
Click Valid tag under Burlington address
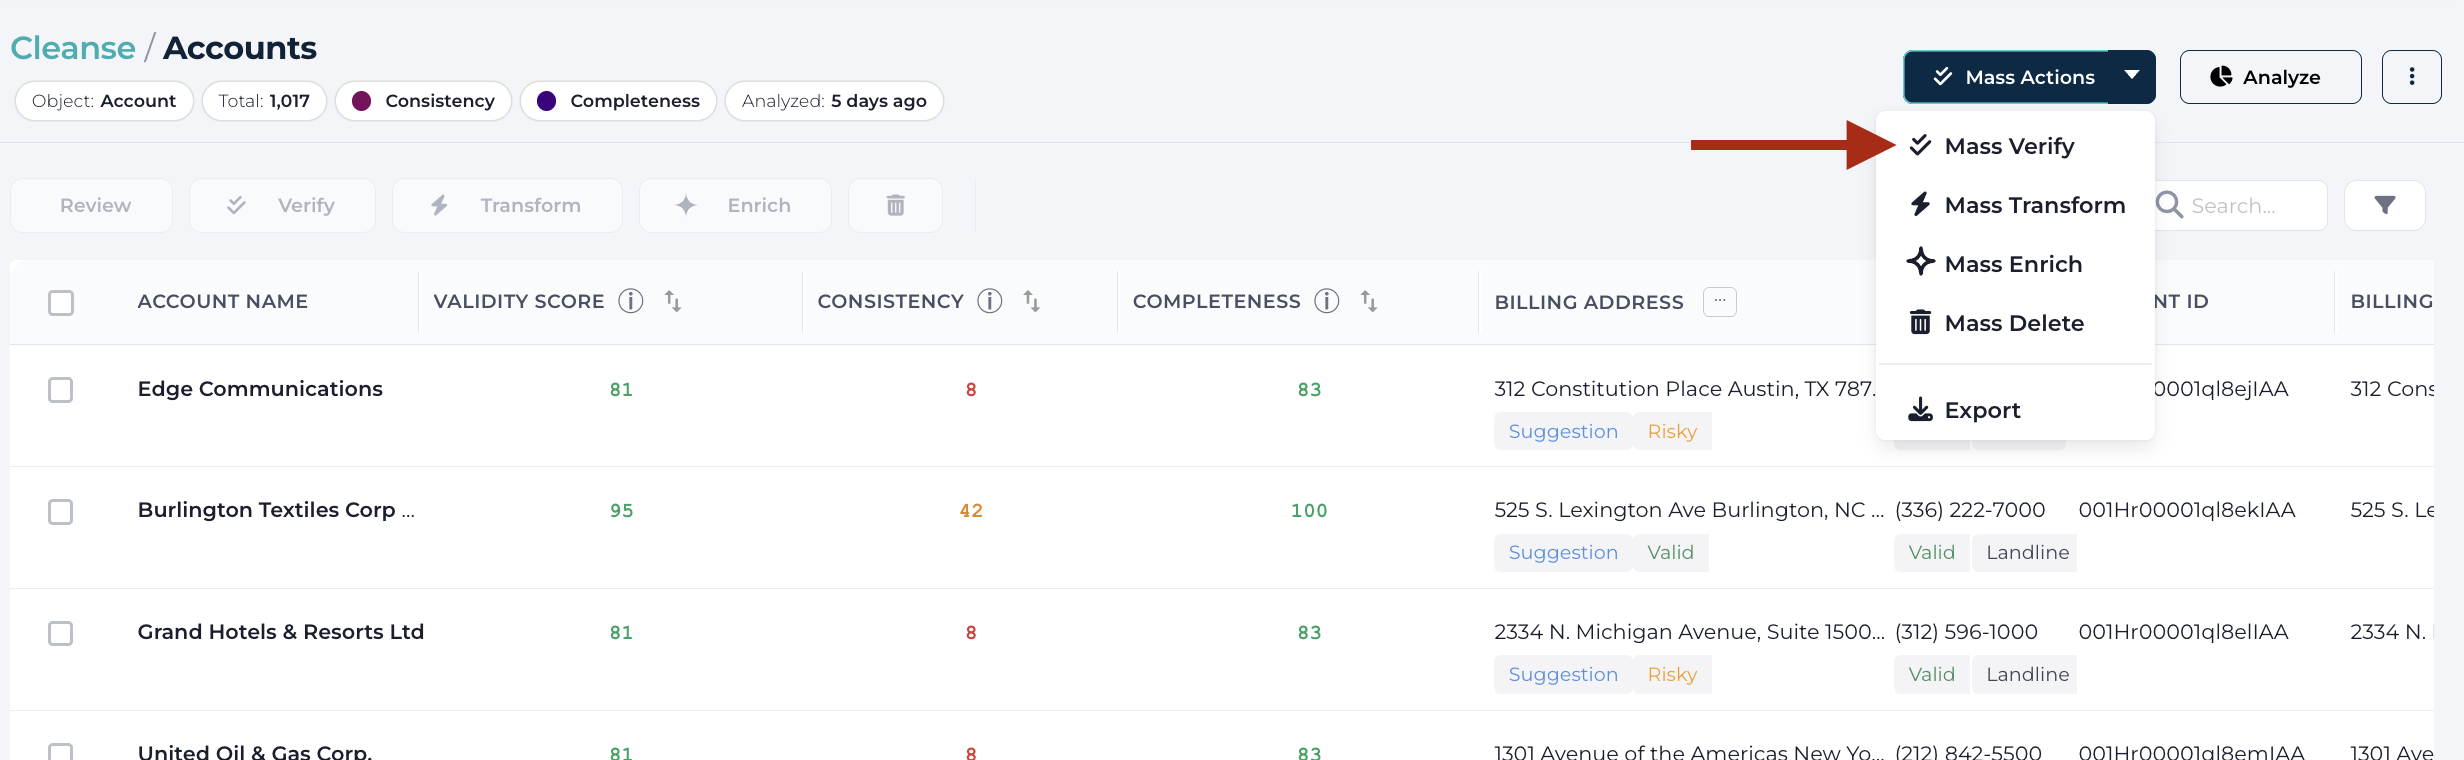tap(1671, 553)
